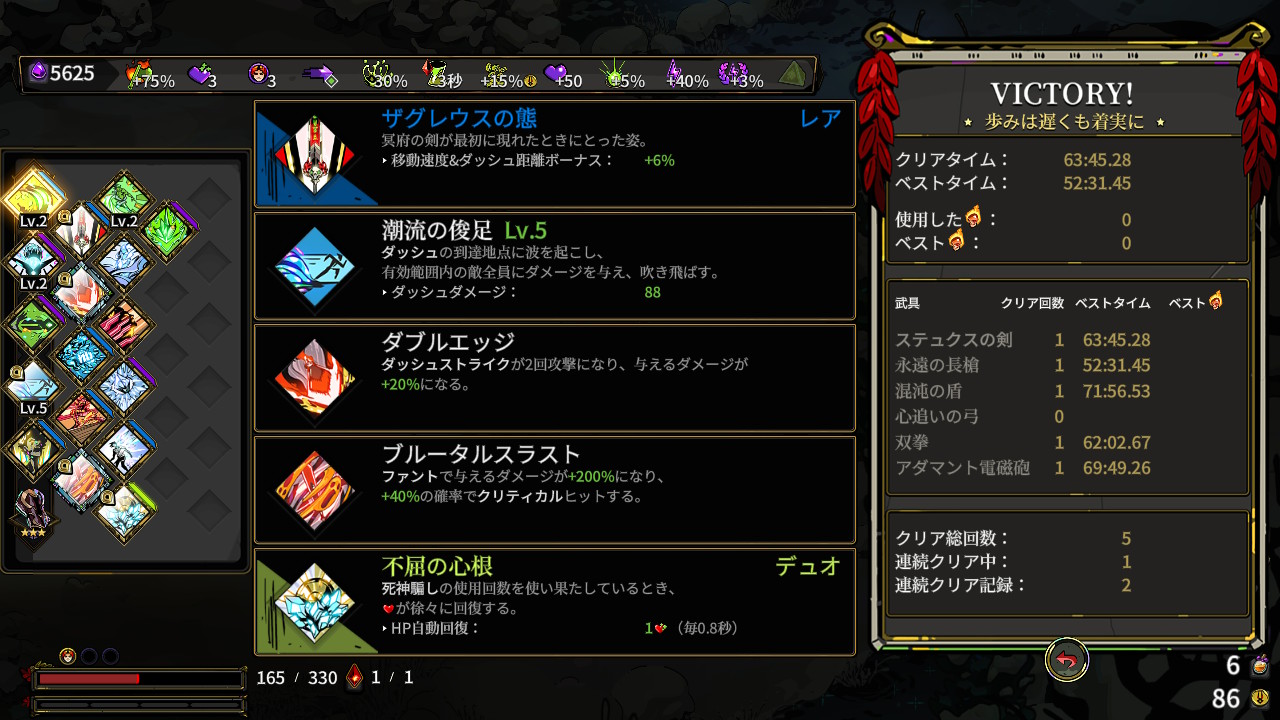The height and width of the screenshot is (720, 1280).
Task: Click the VICTORY! title banner
Action: pyautogui.click(x=1062, y=94)
